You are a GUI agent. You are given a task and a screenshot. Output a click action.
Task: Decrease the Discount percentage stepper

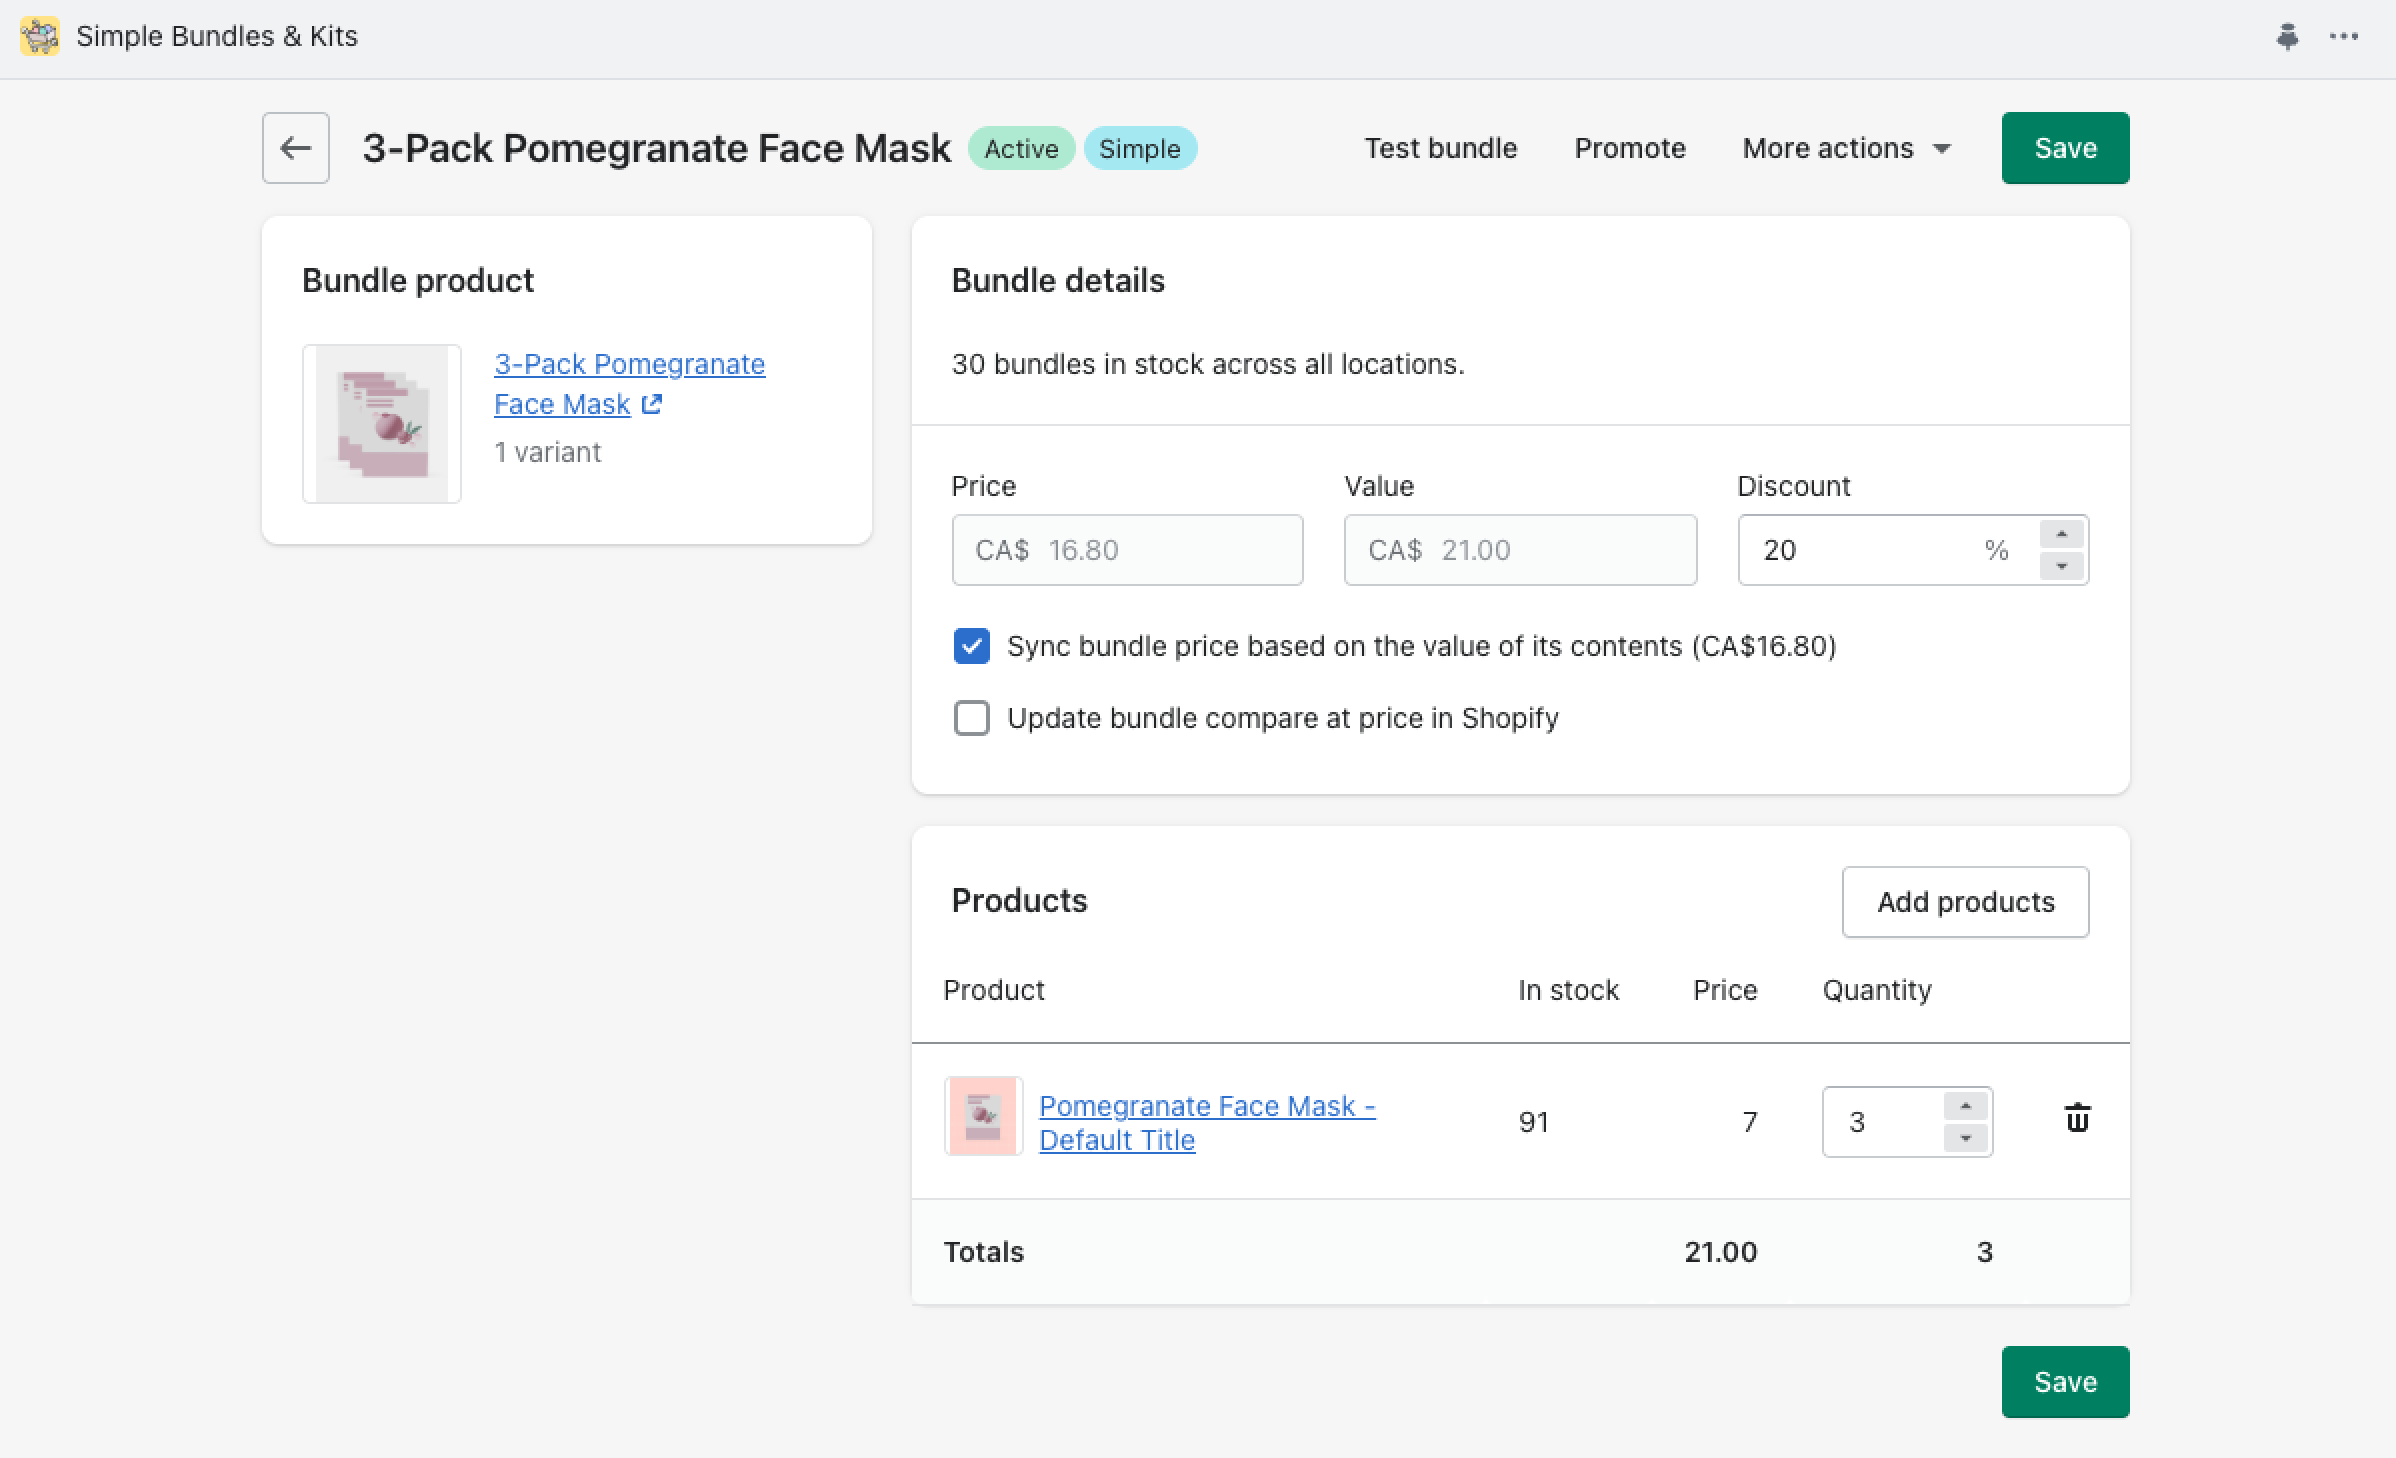click(2061, 566)
